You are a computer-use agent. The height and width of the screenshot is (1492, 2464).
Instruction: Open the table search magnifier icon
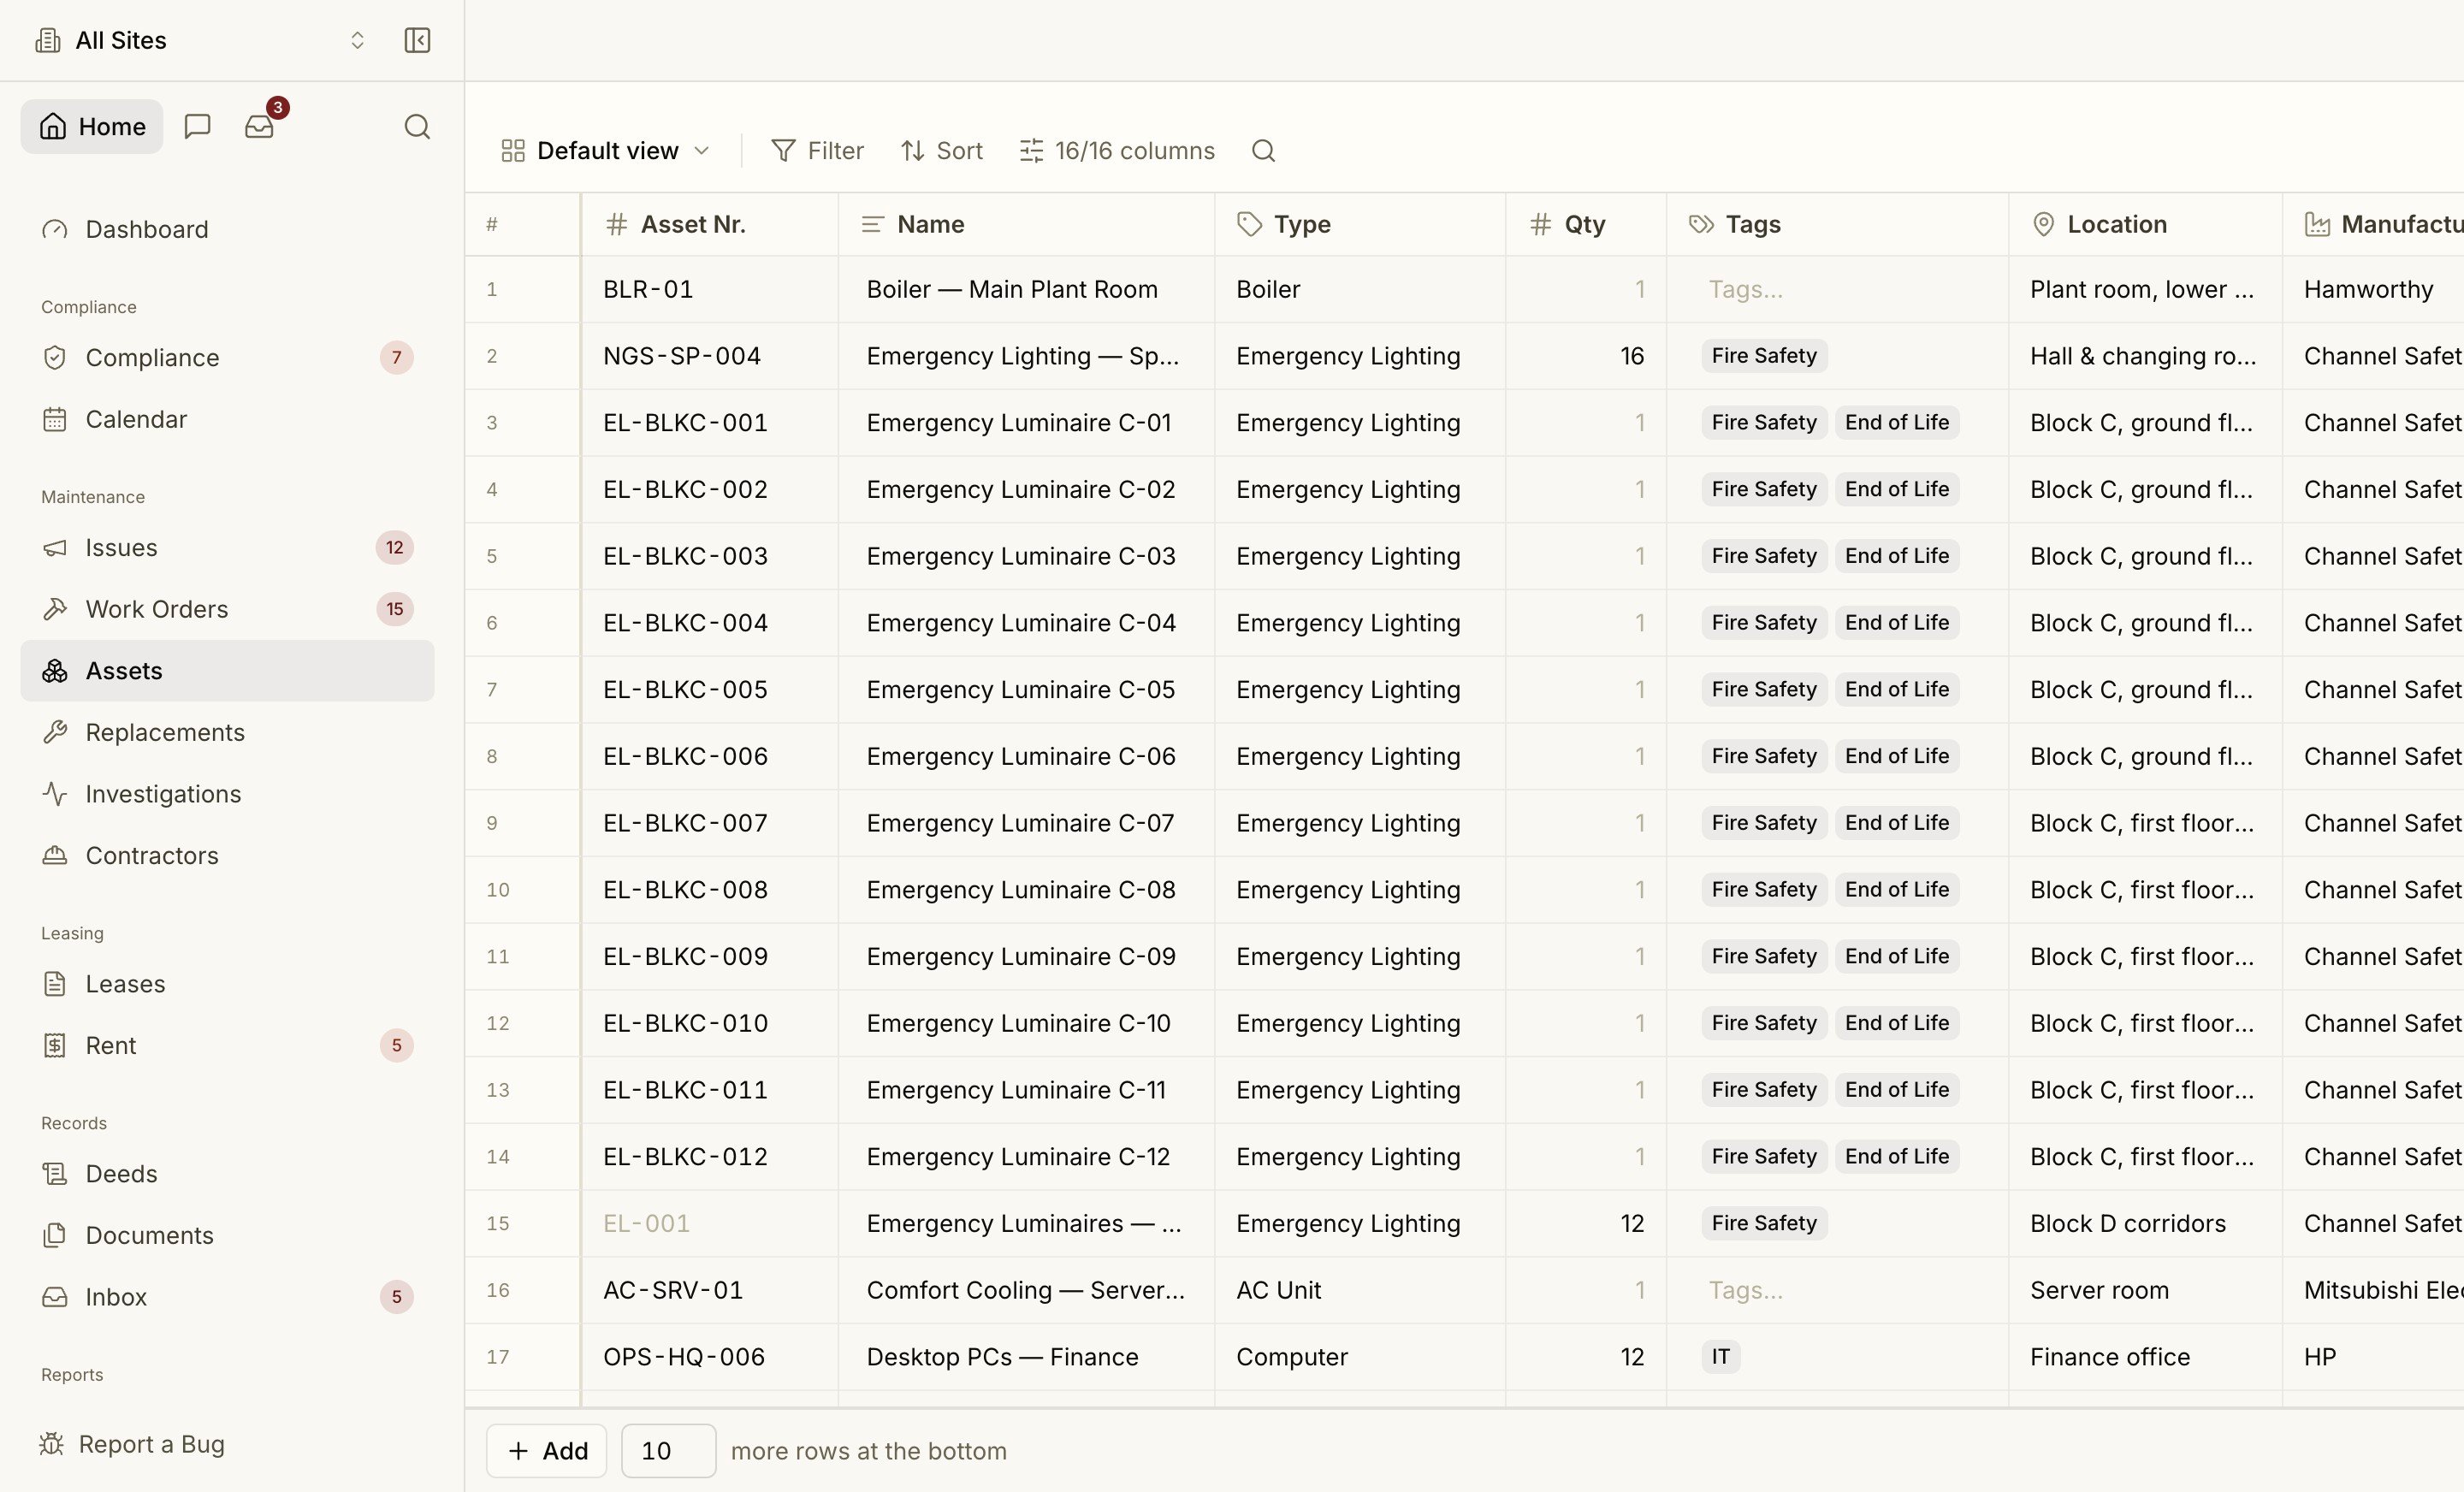tap(1263, 151)
